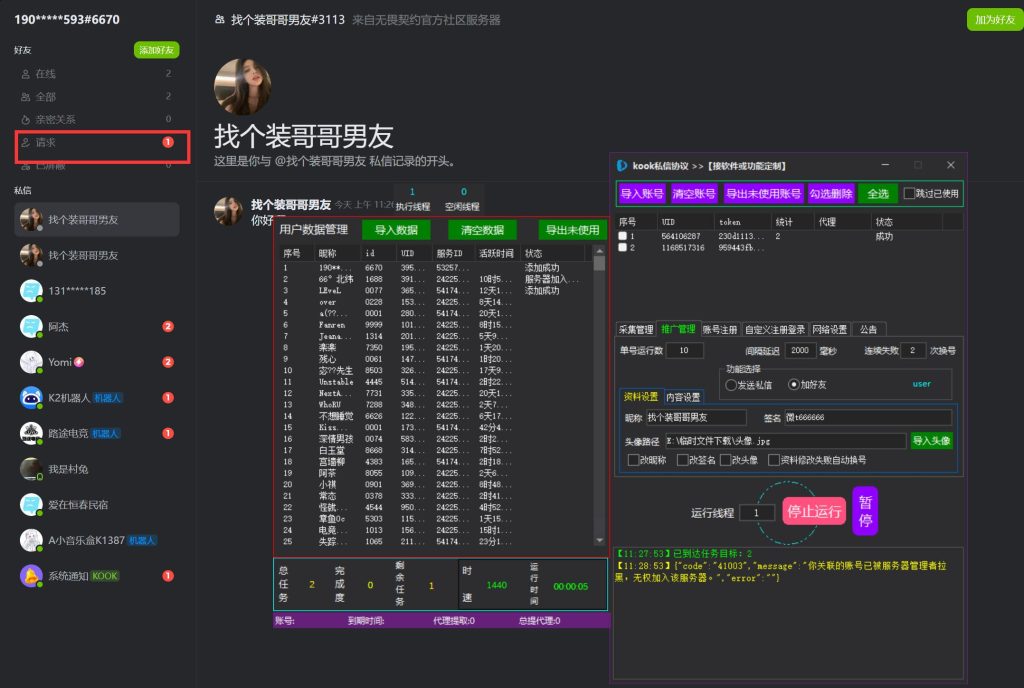The image size is (1024, 688).
Task: Click the 系统通知 bell avatar icon
Action: 30,576
